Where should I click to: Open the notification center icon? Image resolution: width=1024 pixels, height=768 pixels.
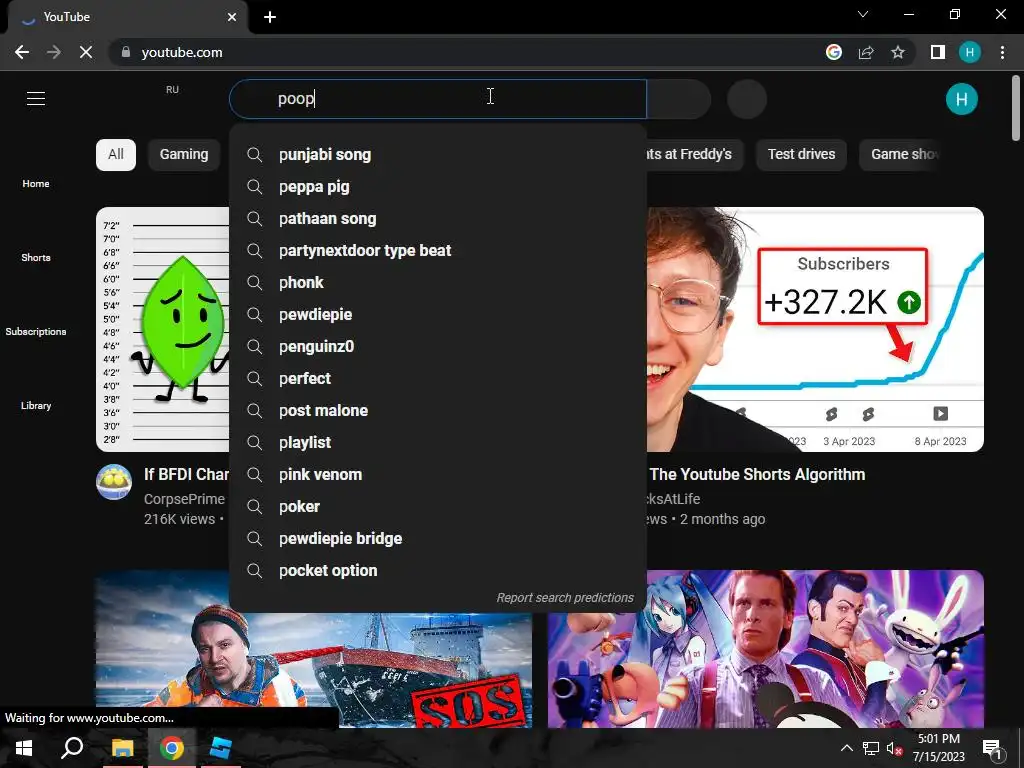pos(992,748)
